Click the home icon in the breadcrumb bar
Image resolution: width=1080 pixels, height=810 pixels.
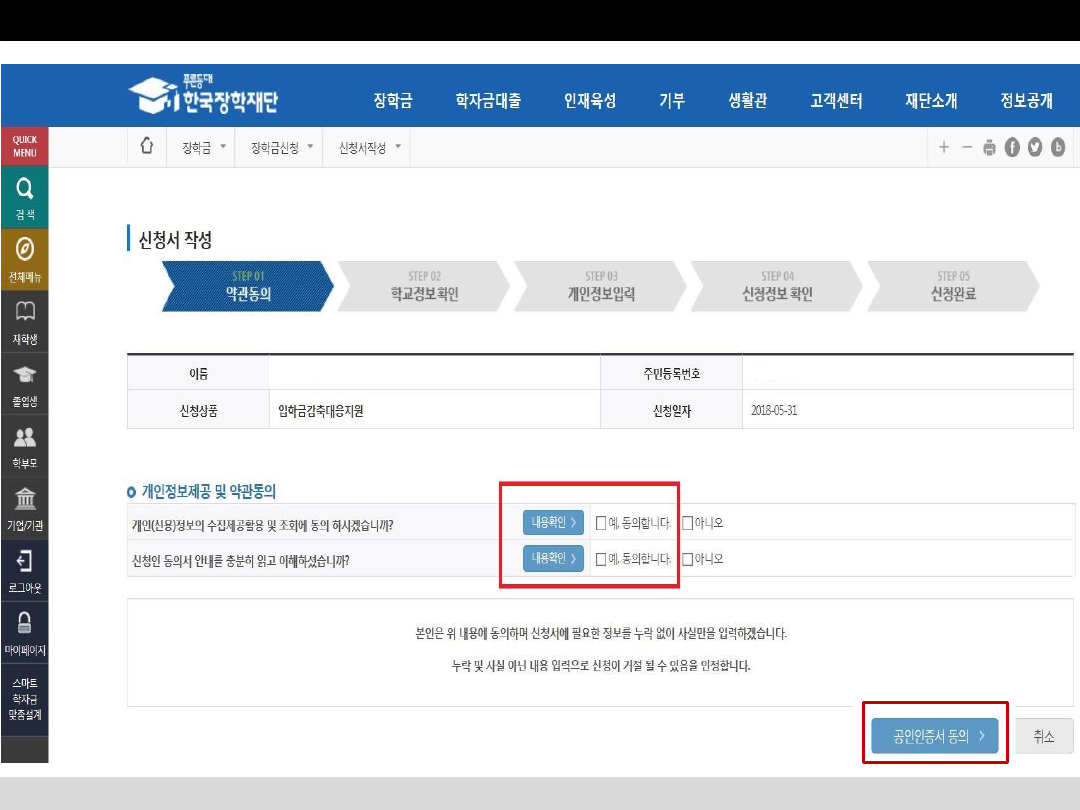147,147
